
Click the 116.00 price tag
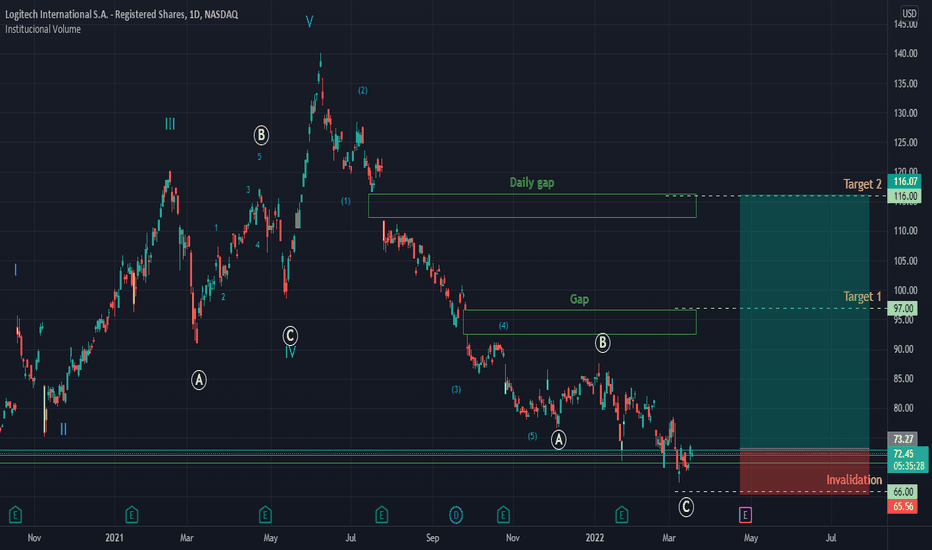(904, 196)
